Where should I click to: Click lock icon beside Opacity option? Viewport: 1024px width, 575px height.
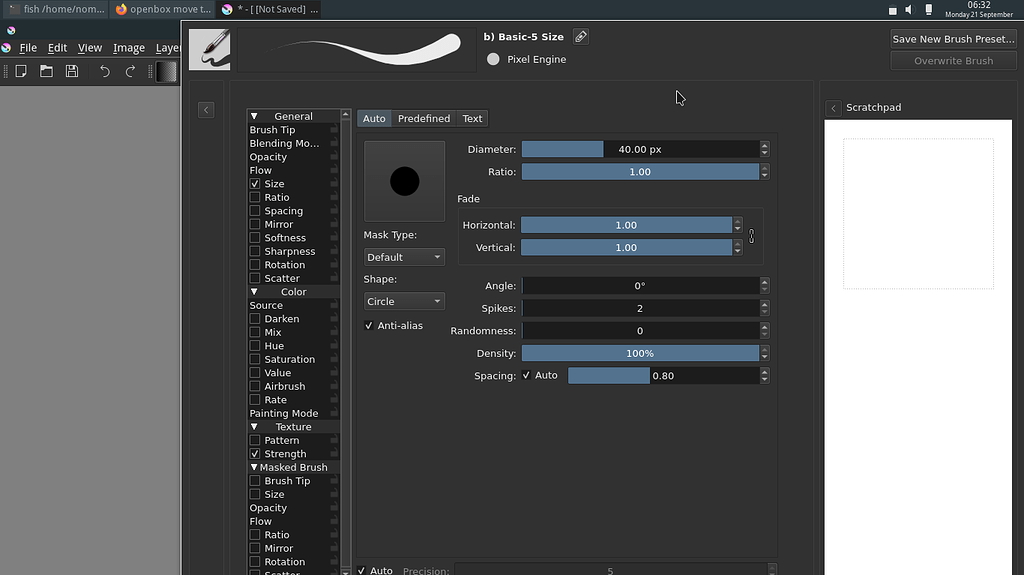(x=334, y=157)
